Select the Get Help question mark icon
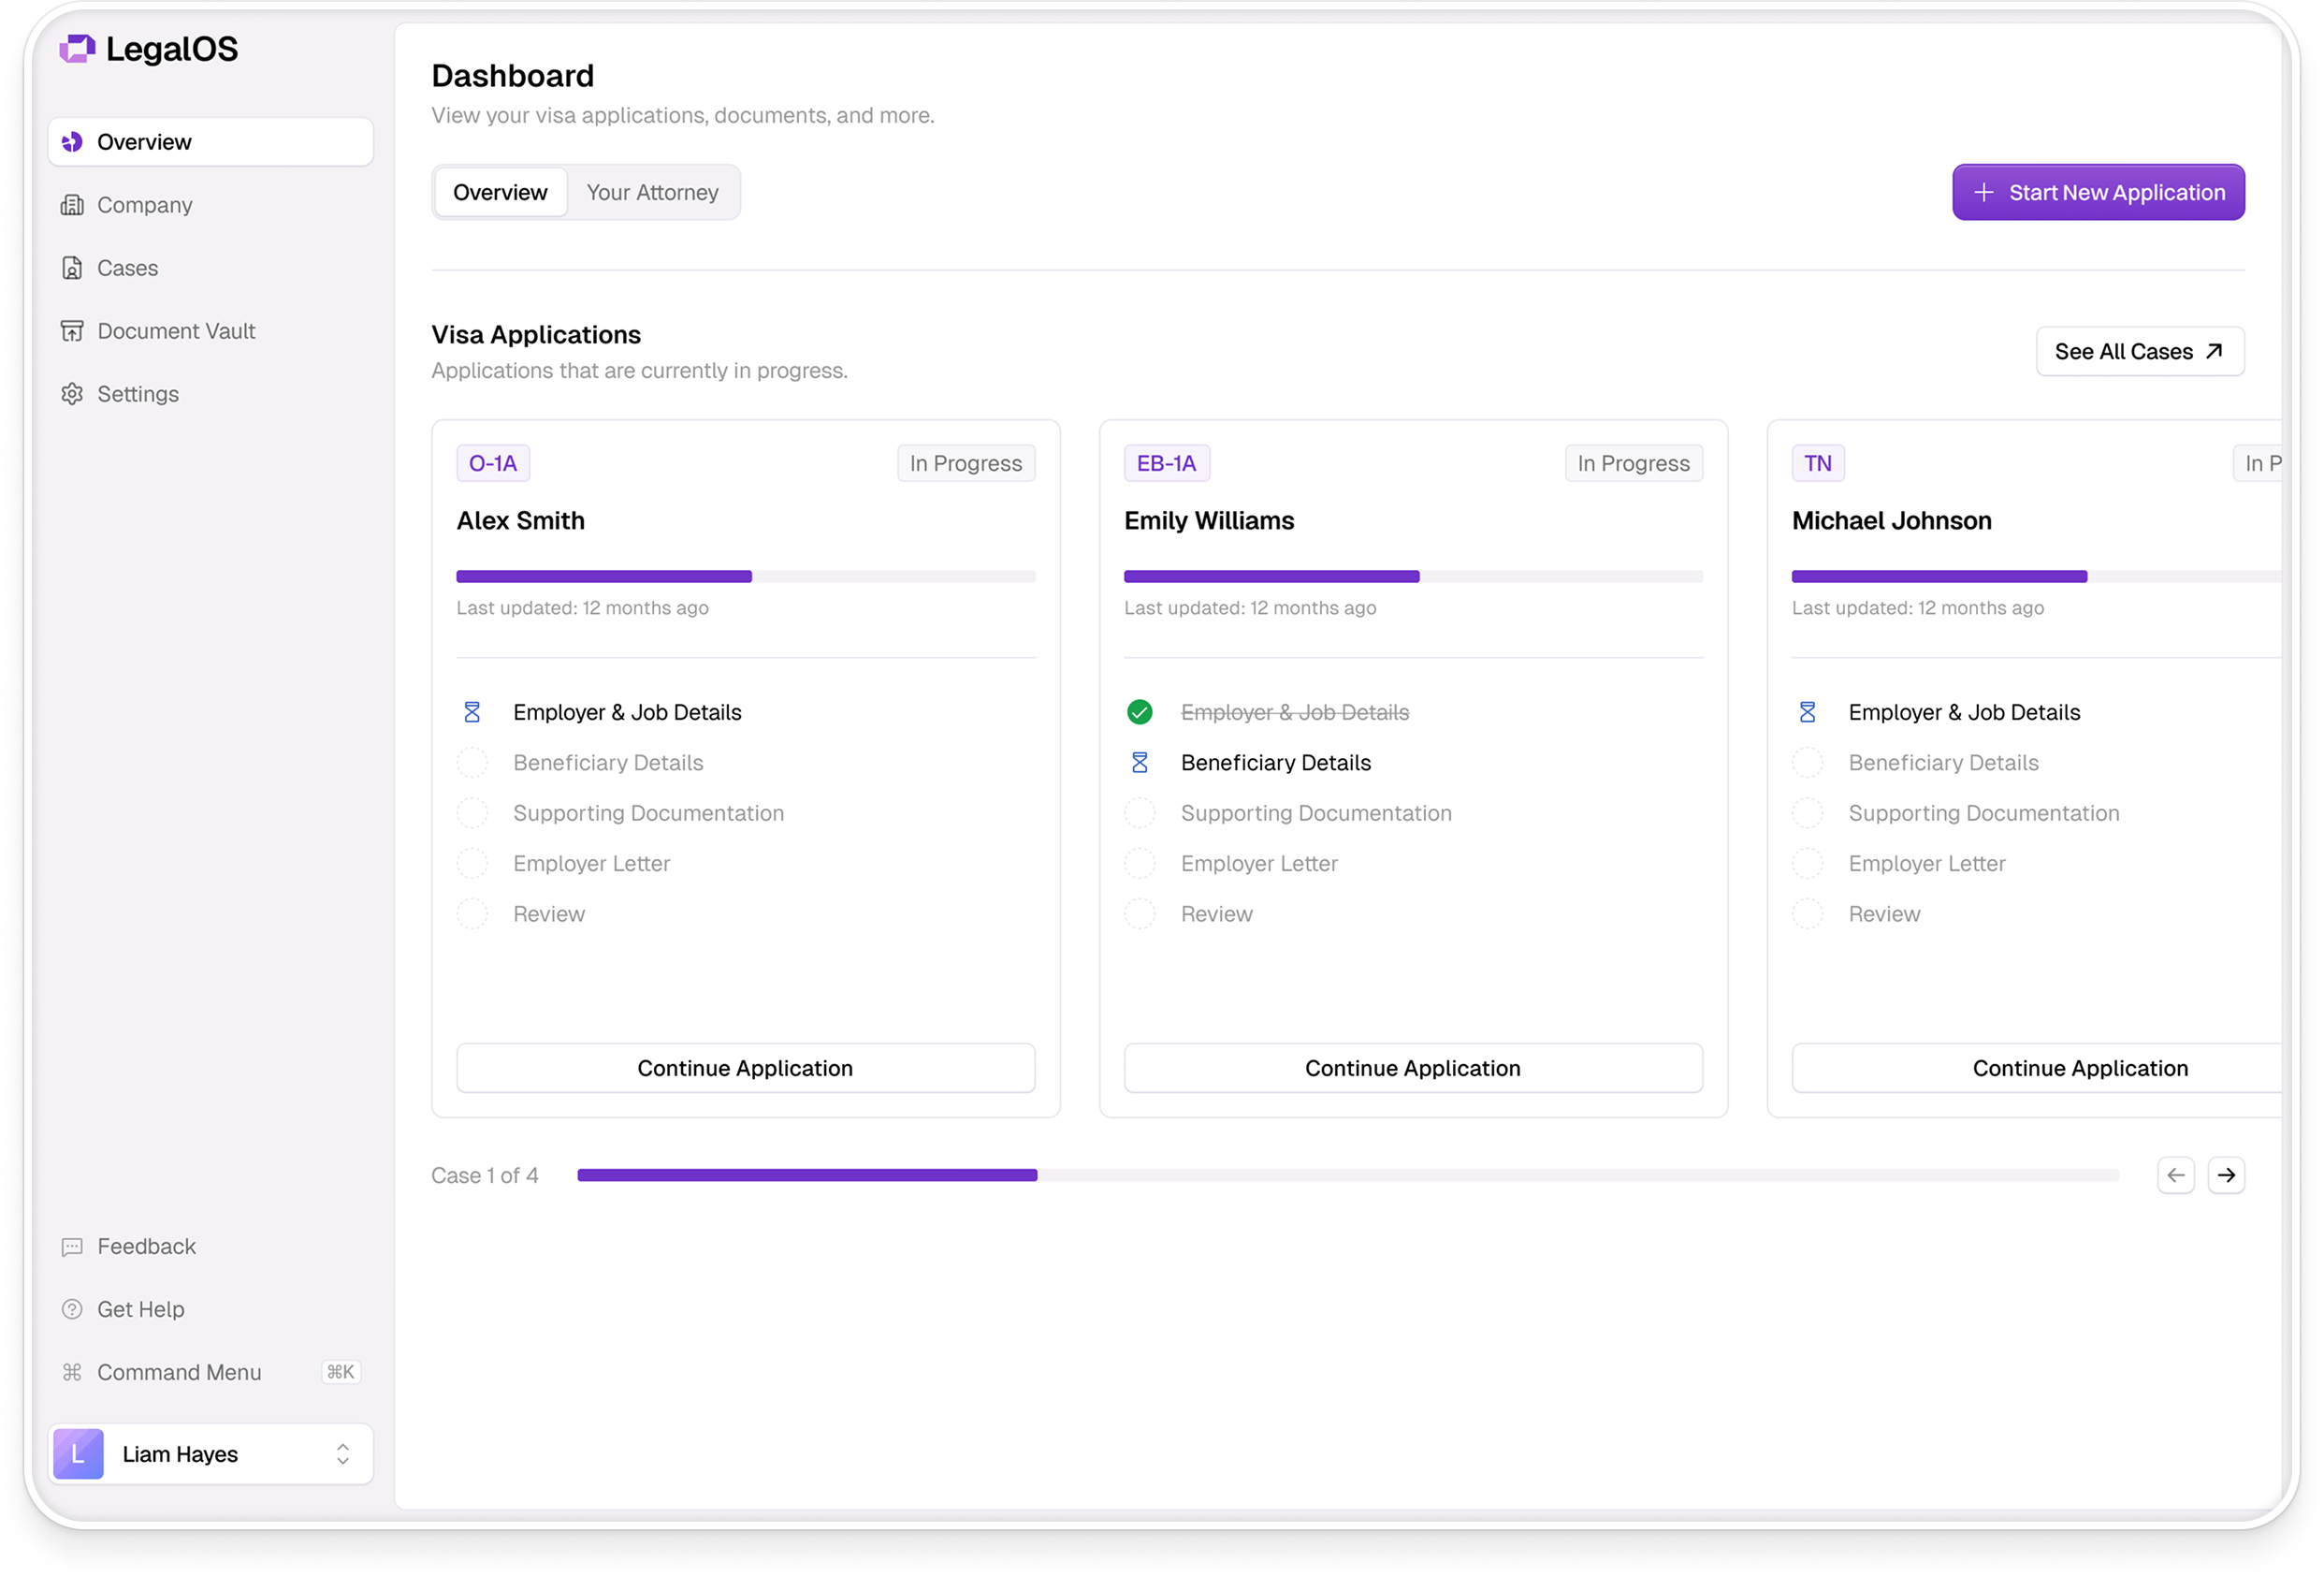Viewport: 2324px width, 1576px height. 71,1309
